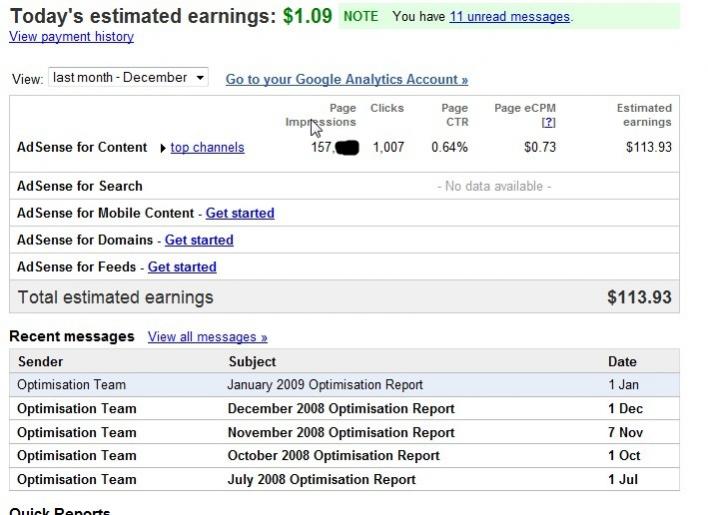Open the top channels link
Image resolution: width=708 pixels, height=515 pixels.
coord(207,148)
